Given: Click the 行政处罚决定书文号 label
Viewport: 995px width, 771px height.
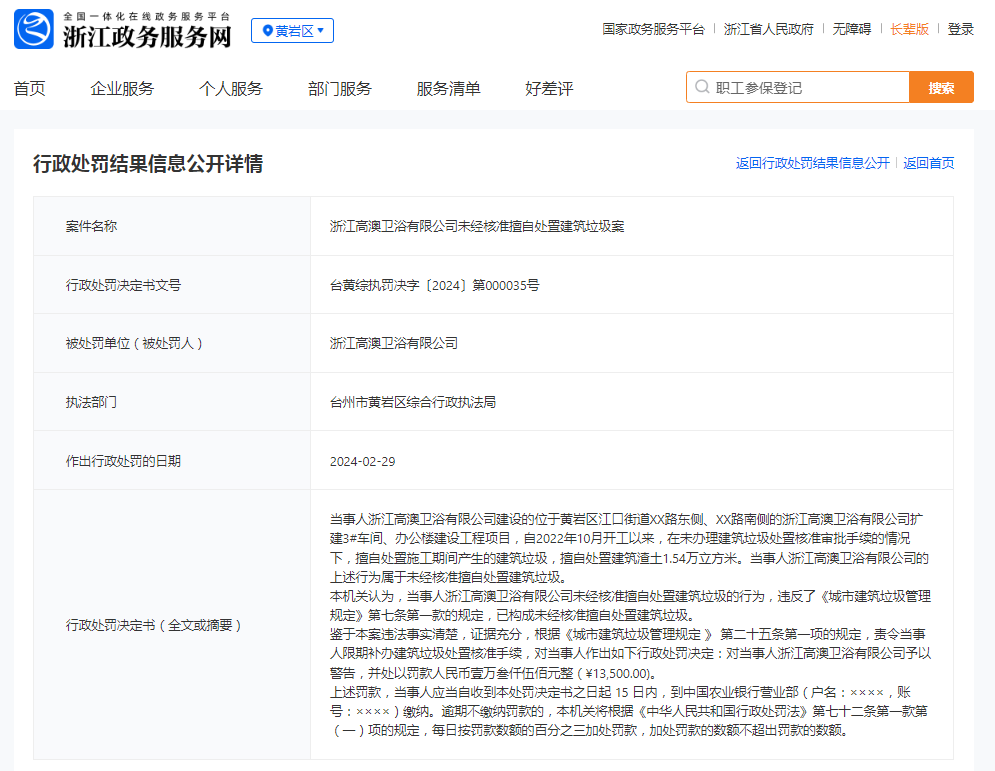Looking at the screenshot, I should pyautogui.click(x=123, y=285).
